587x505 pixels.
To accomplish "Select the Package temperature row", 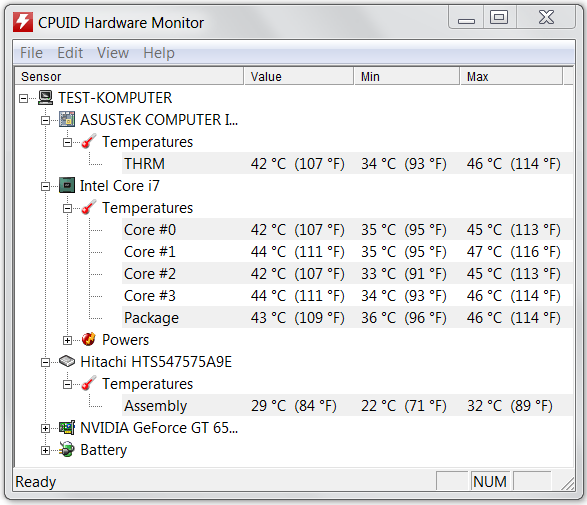I will (x=347, y=317).
